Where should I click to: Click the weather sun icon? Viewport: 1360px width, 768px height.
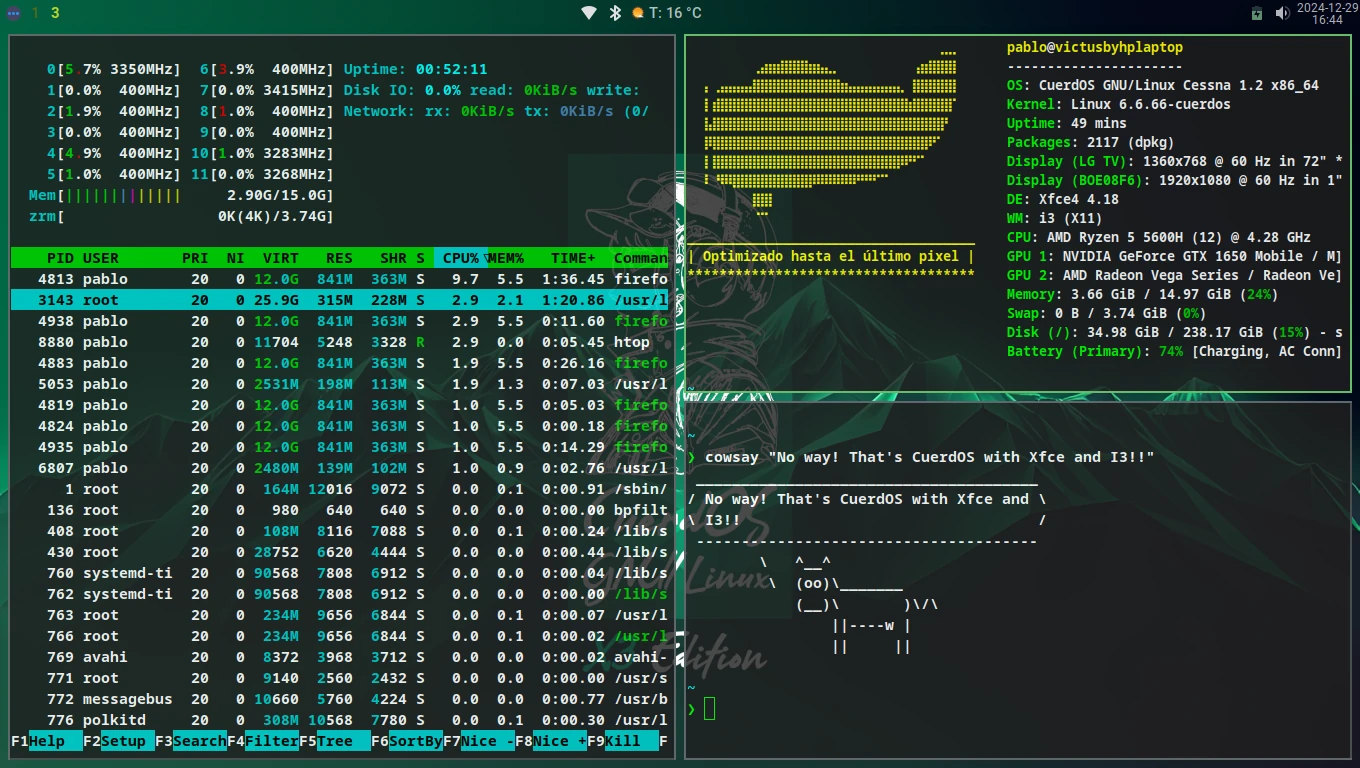(x=638, y=13)
